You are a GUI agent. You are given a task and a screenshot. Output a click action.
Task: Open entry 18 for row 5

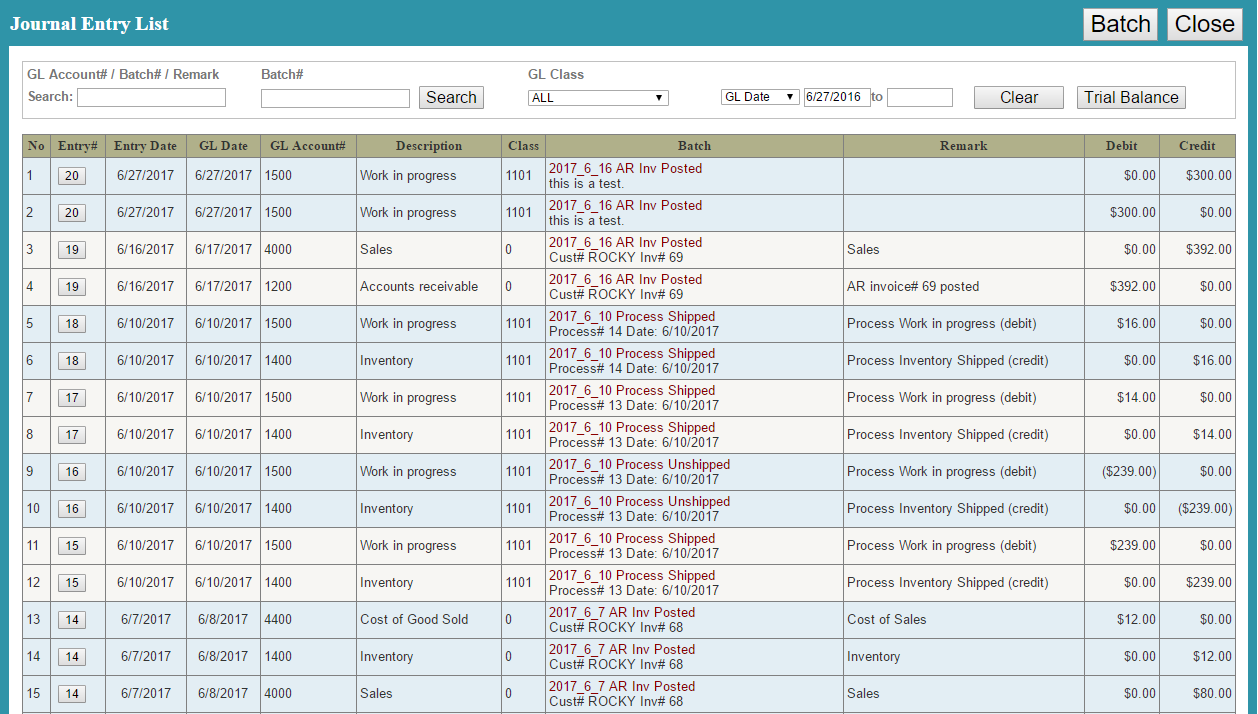(71, 324)
